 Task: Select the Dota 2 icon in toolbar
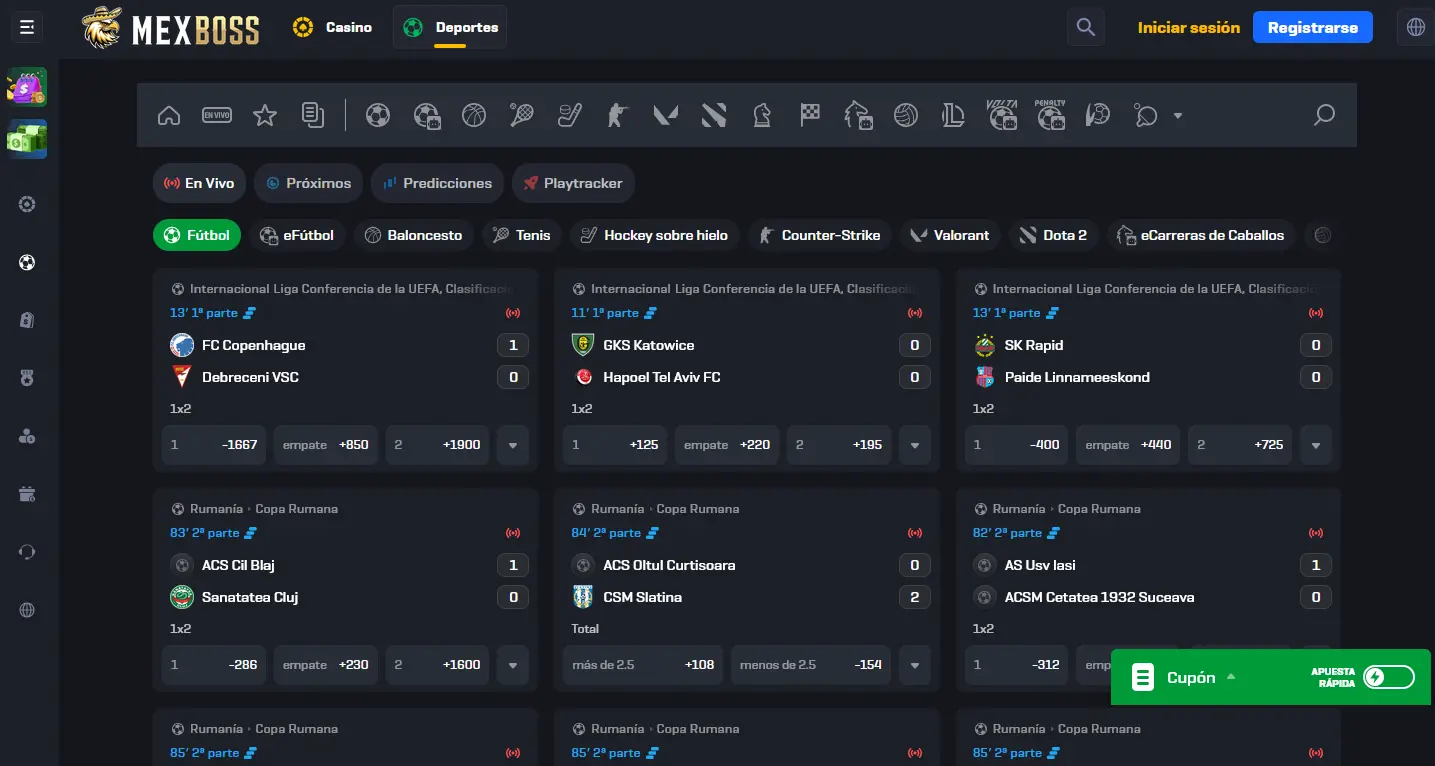click(x=714, y=116)
